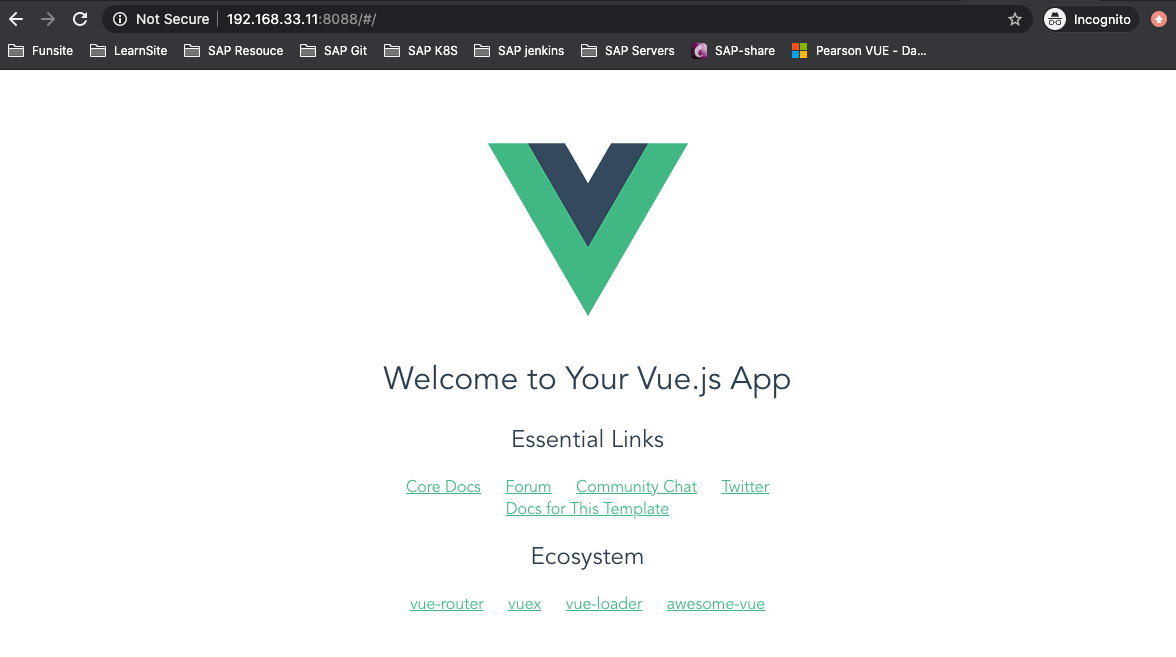Open the SAP jenkins bookmark folder
Viewport: 1176px width, 657px height.
[x=519, y=51]
